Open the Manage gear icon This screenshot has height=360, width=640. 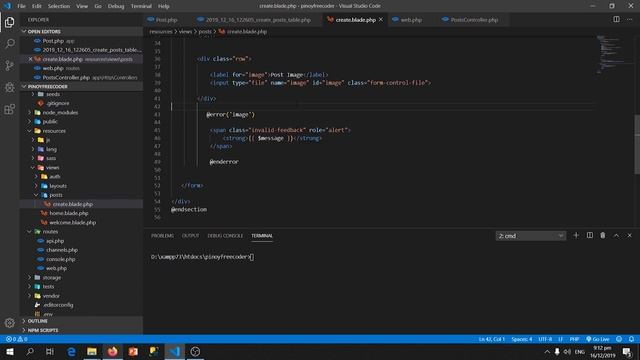click(9, 323)
